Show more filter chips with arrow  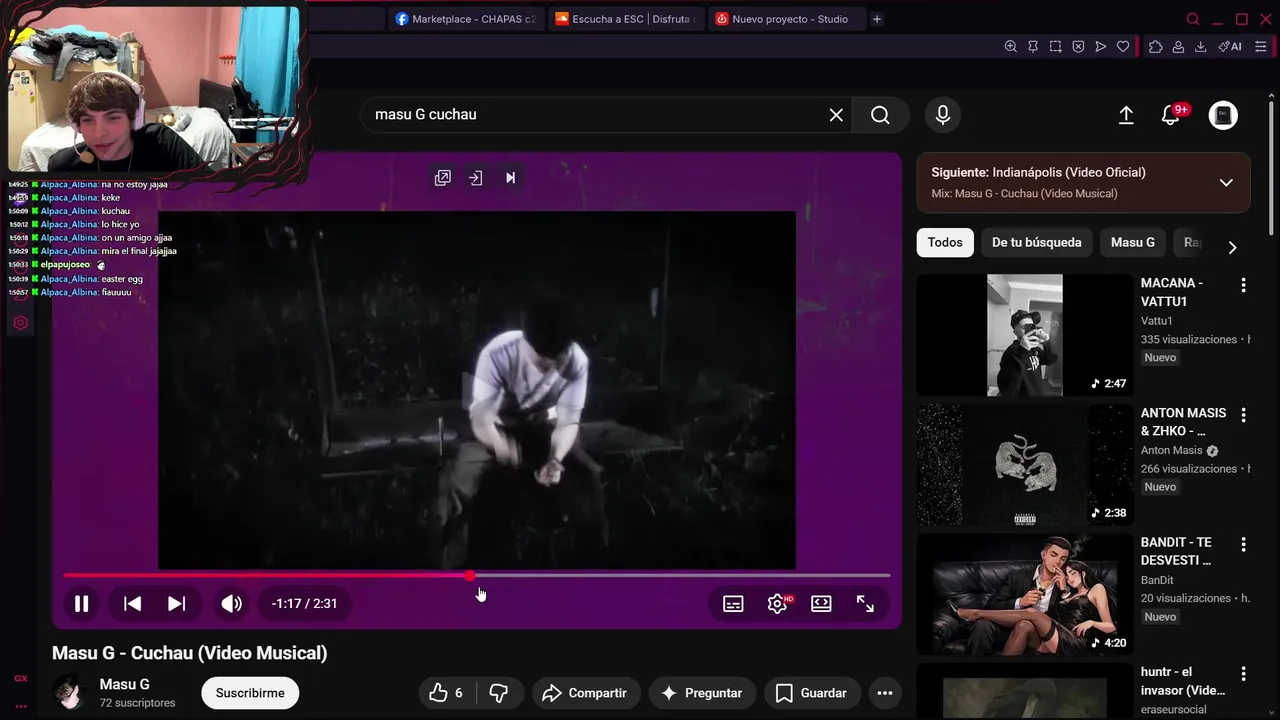click(x=1232, y=247)
